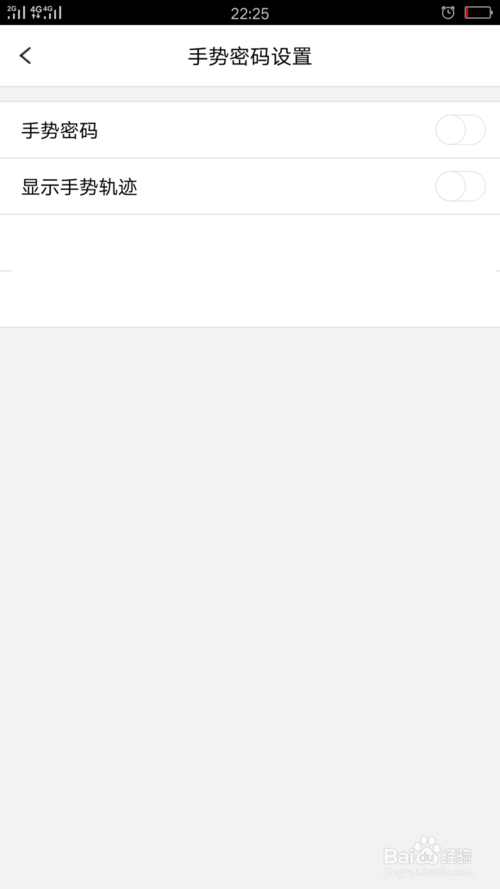Click the first 4G signal icon

click(37, 12)
